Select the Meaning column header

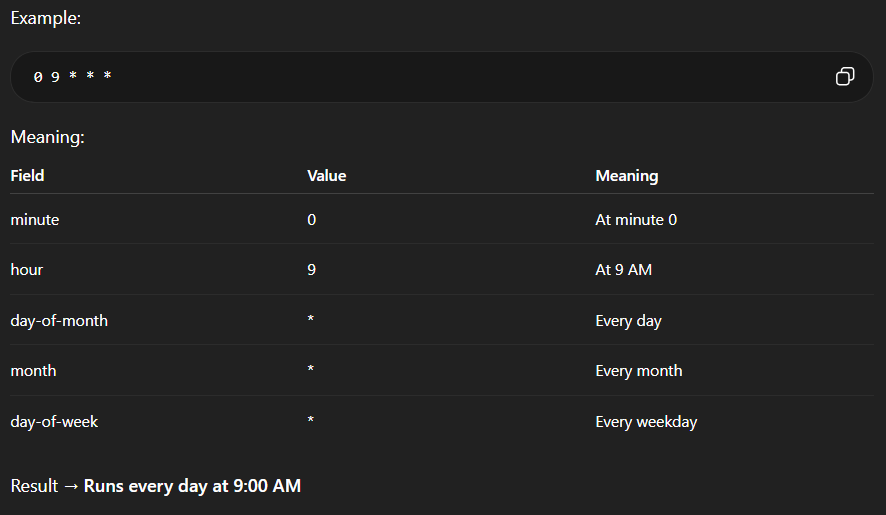coord(626,176)
